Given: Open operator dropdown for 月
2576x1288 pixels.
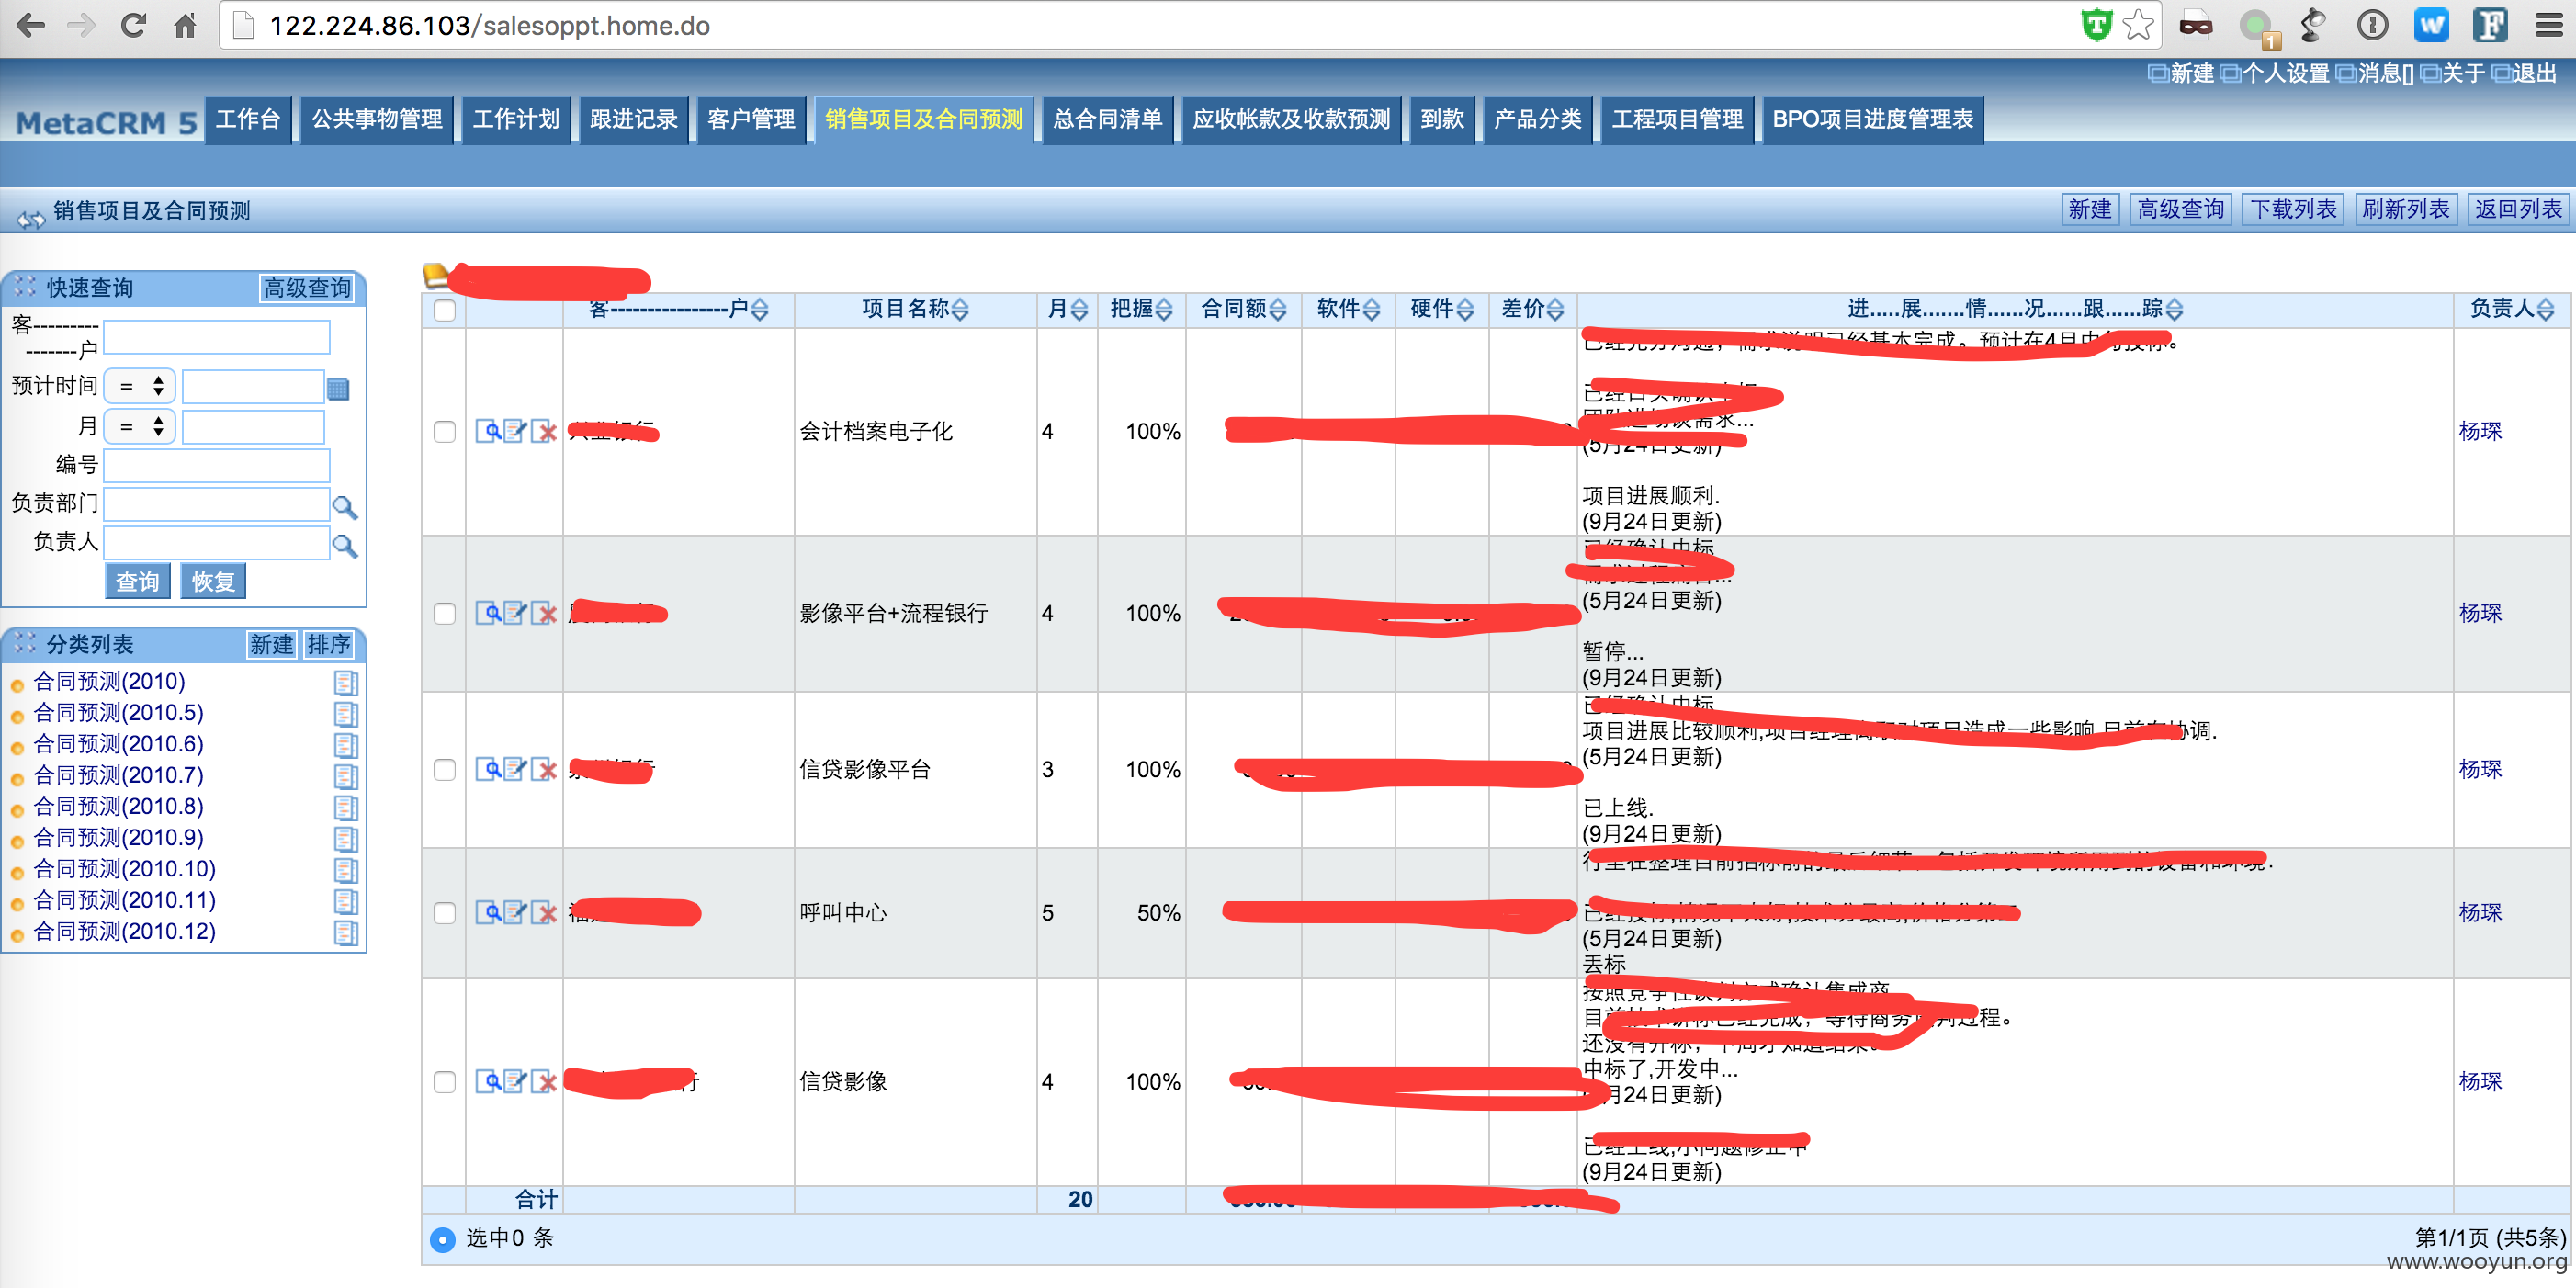Looking at the screenshot, I should click(140, 427).
